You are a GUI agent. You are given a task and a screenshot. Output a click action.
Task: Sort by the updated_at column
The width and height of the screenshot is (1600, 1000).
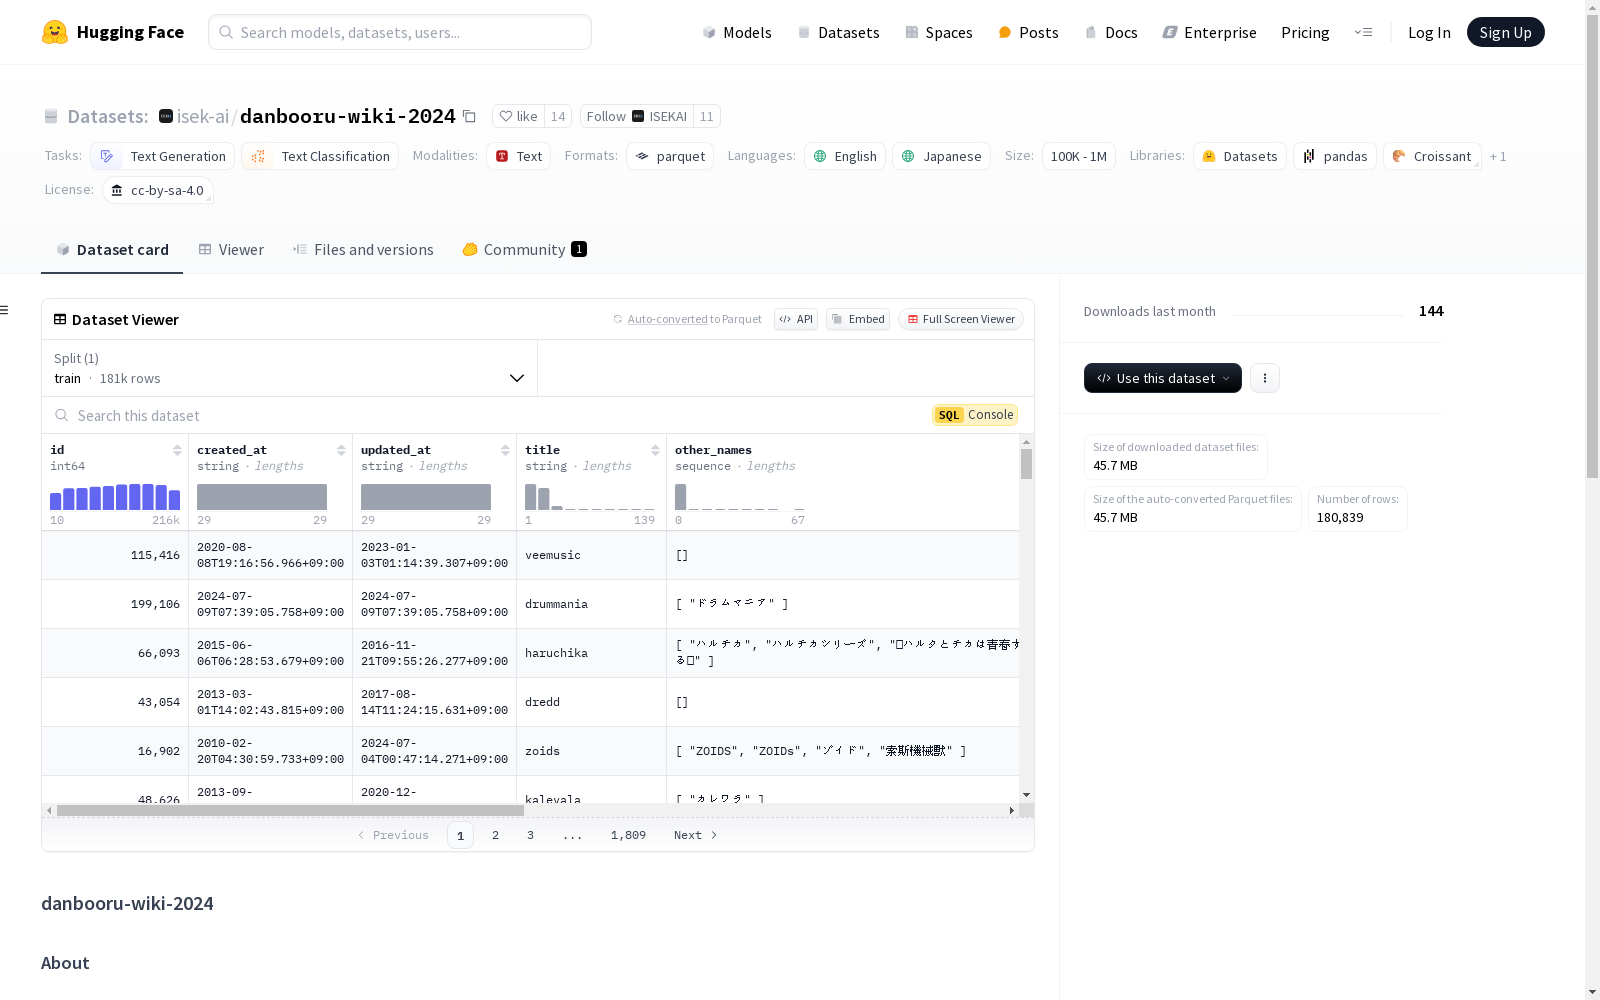click(x=505, y=450)
